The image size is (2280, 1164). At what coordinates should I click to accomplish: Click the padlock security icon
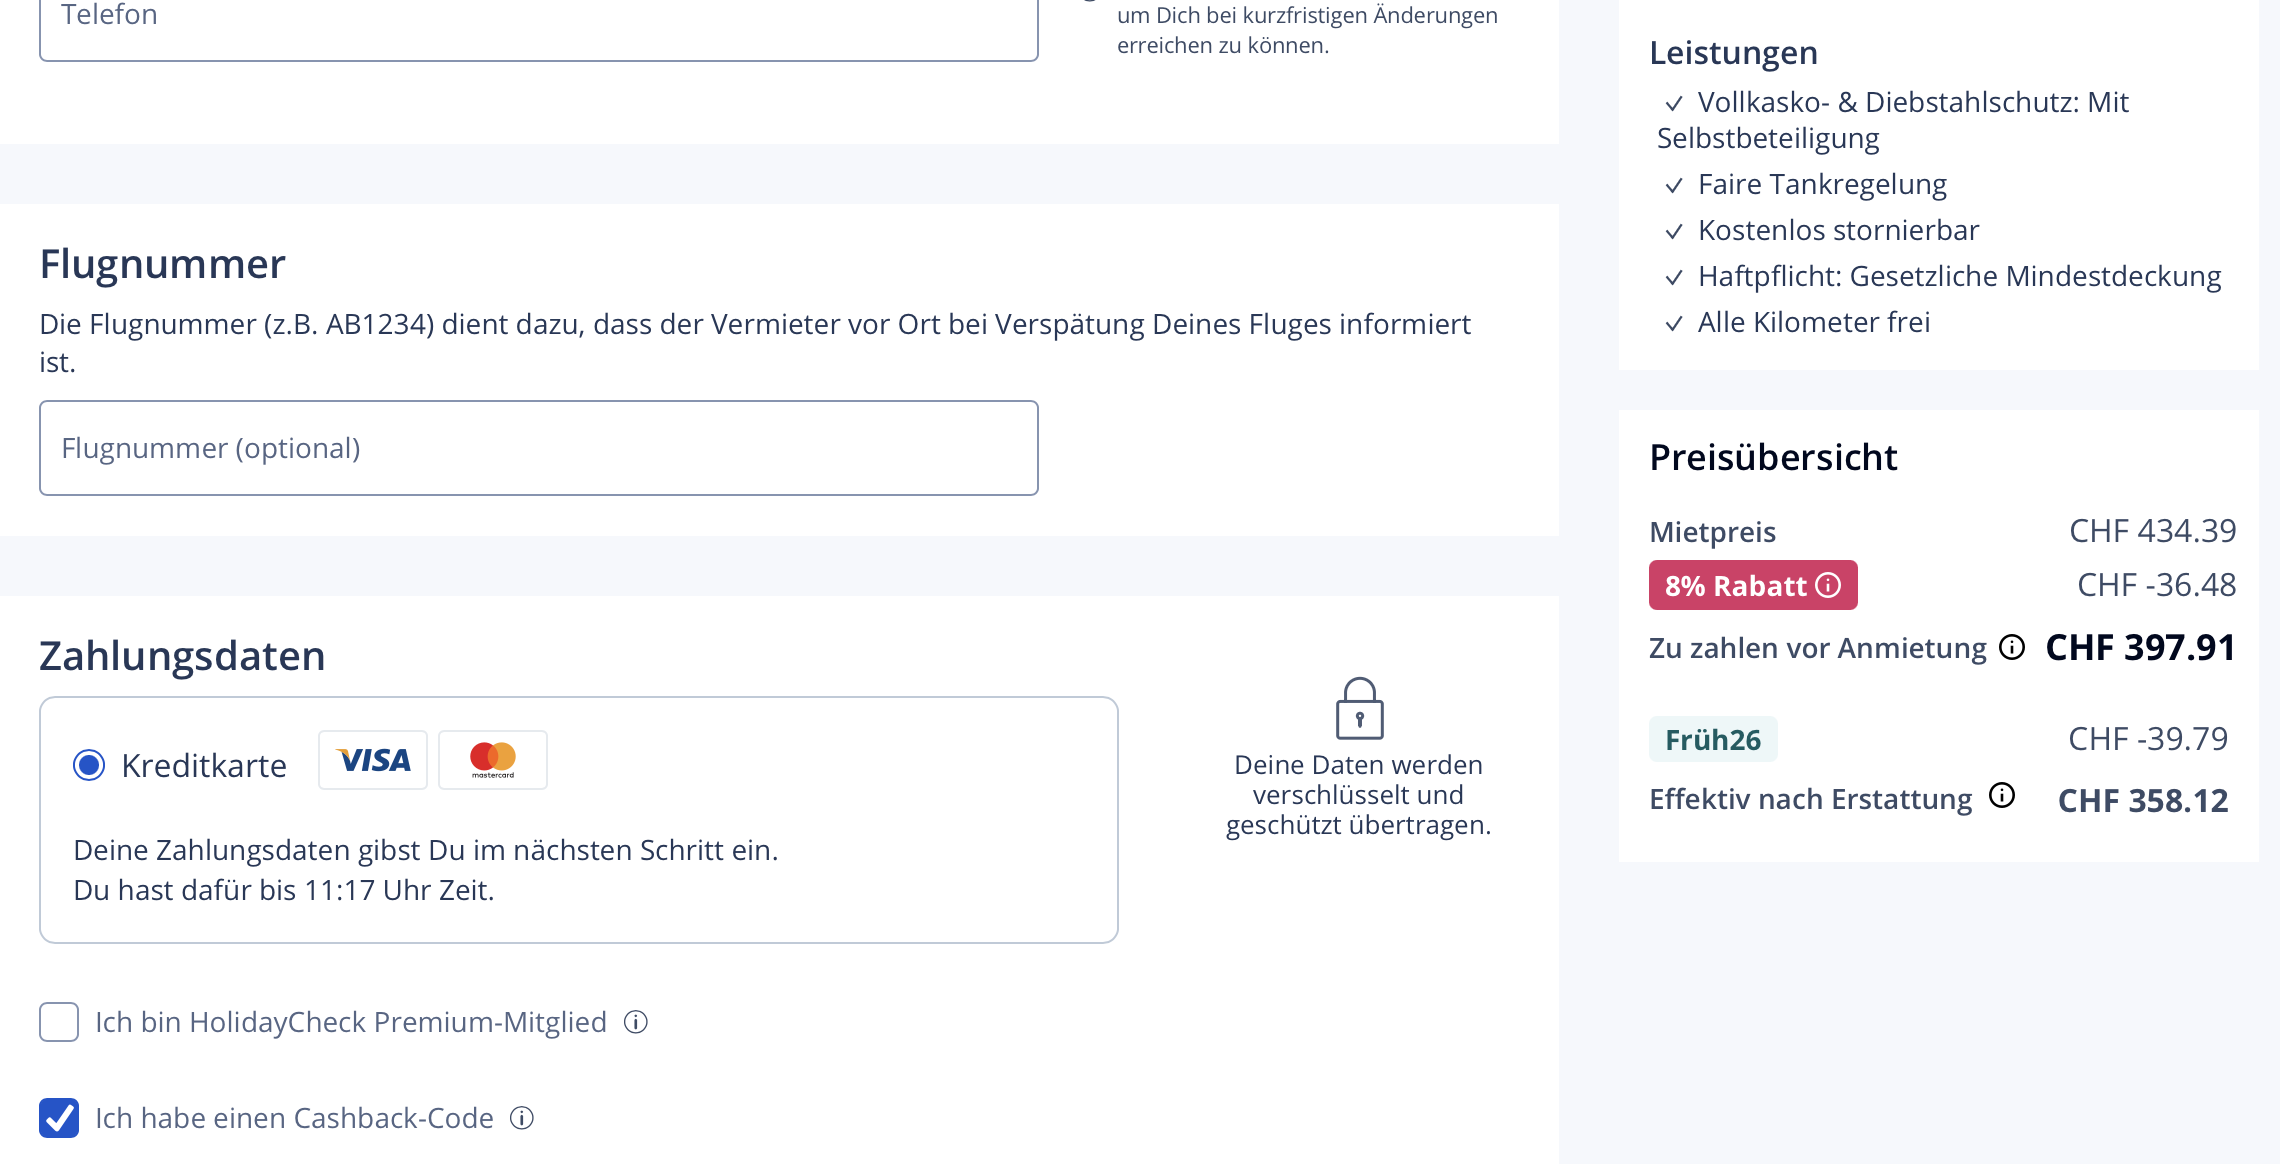[1359, 708]
